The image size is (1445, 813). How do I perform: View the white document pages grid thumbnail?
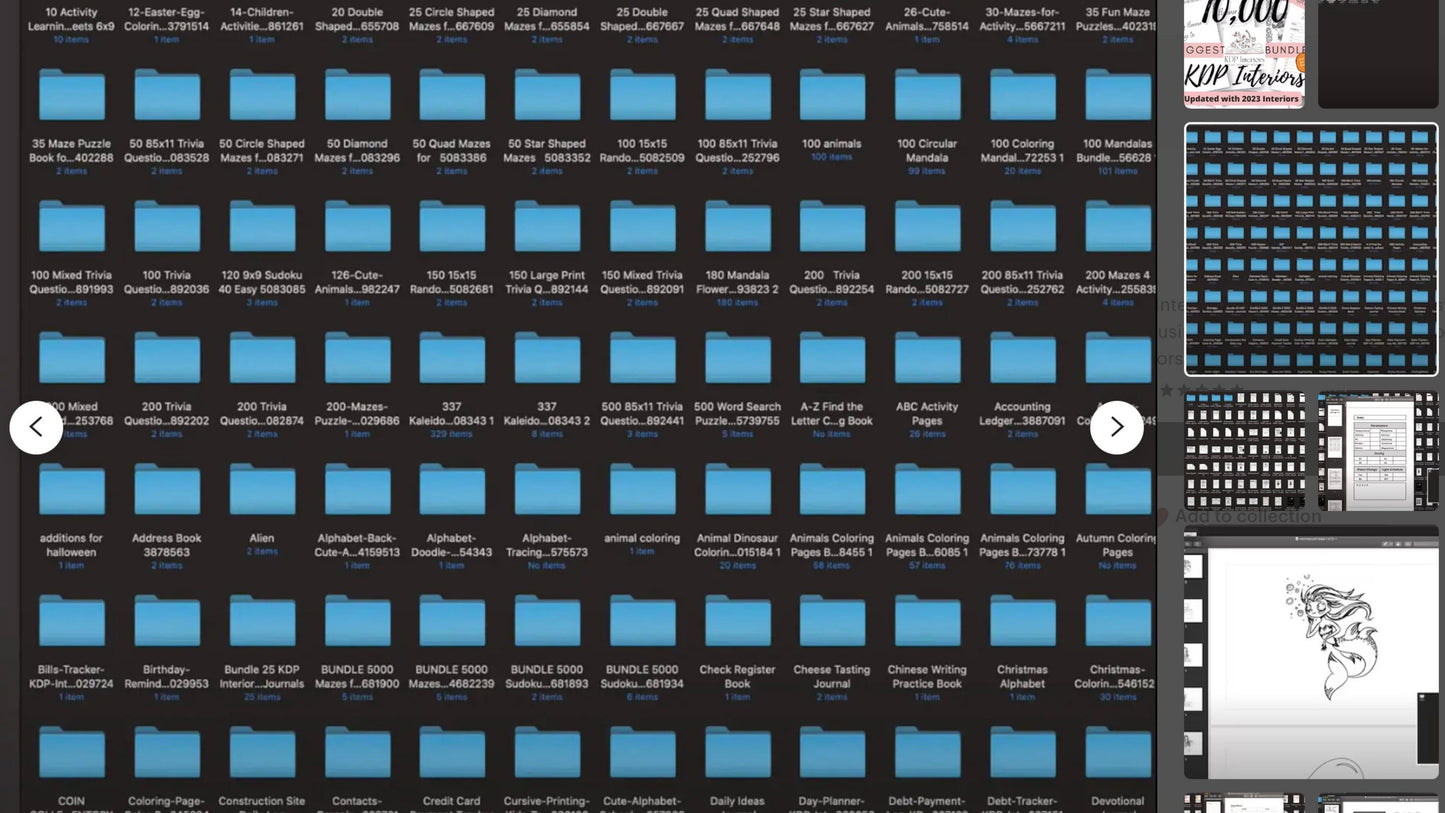click(1244, 450)
